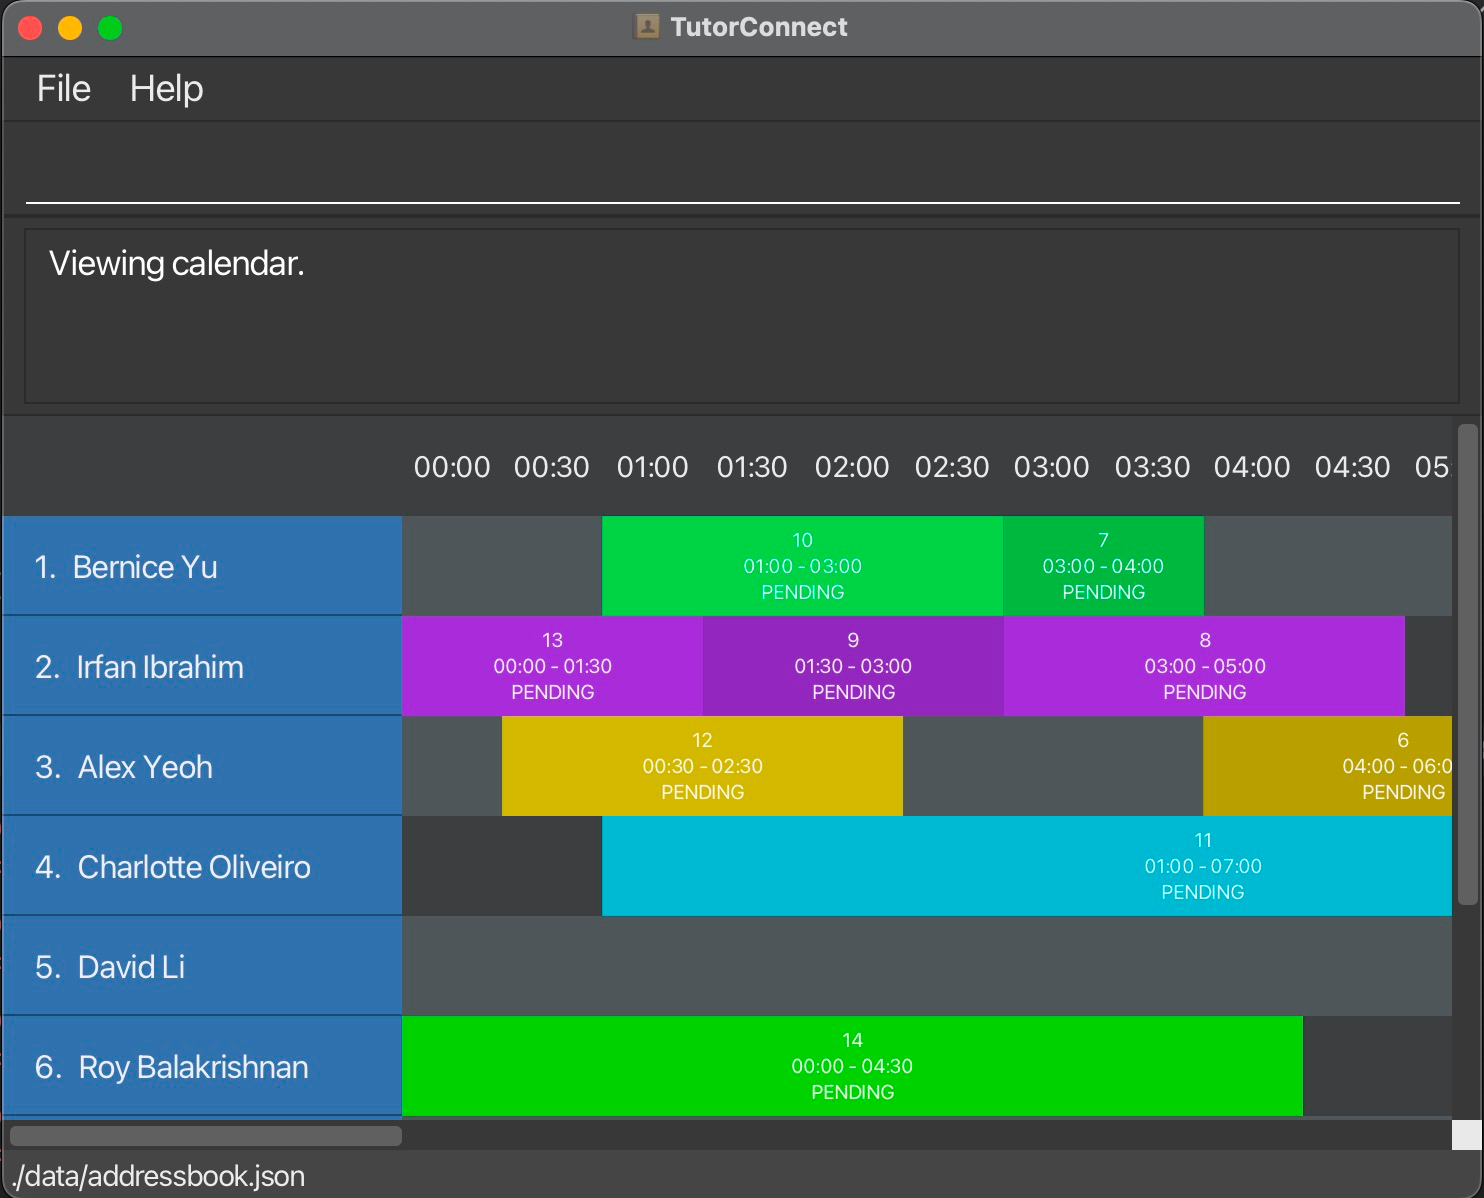This screenshot has width=1484, height=1198.
Task: Click the ./data/addressbook.json status path
Action: click(x=158, y=1176)
